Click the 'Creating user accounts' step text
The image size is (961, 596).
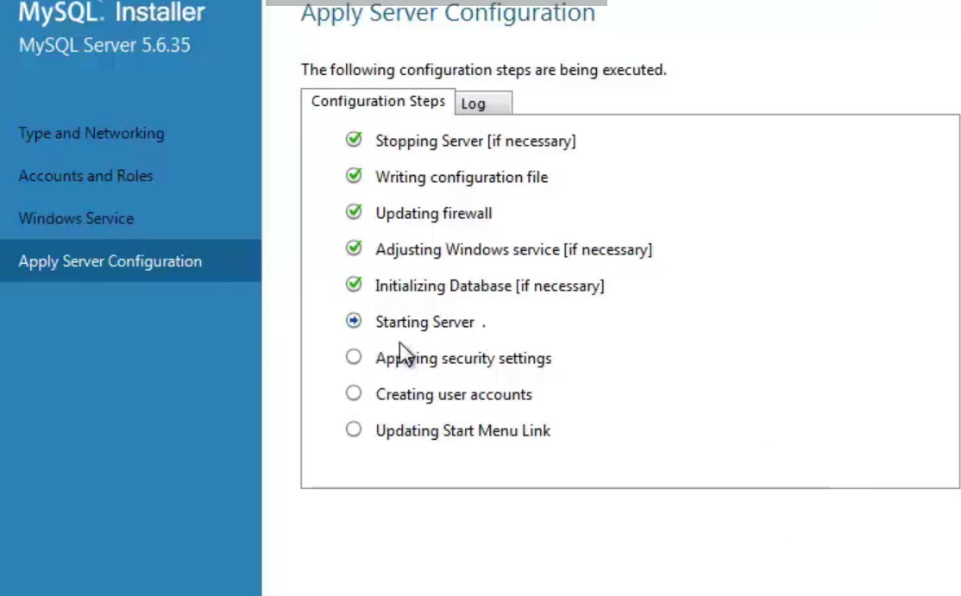[454, 394]
